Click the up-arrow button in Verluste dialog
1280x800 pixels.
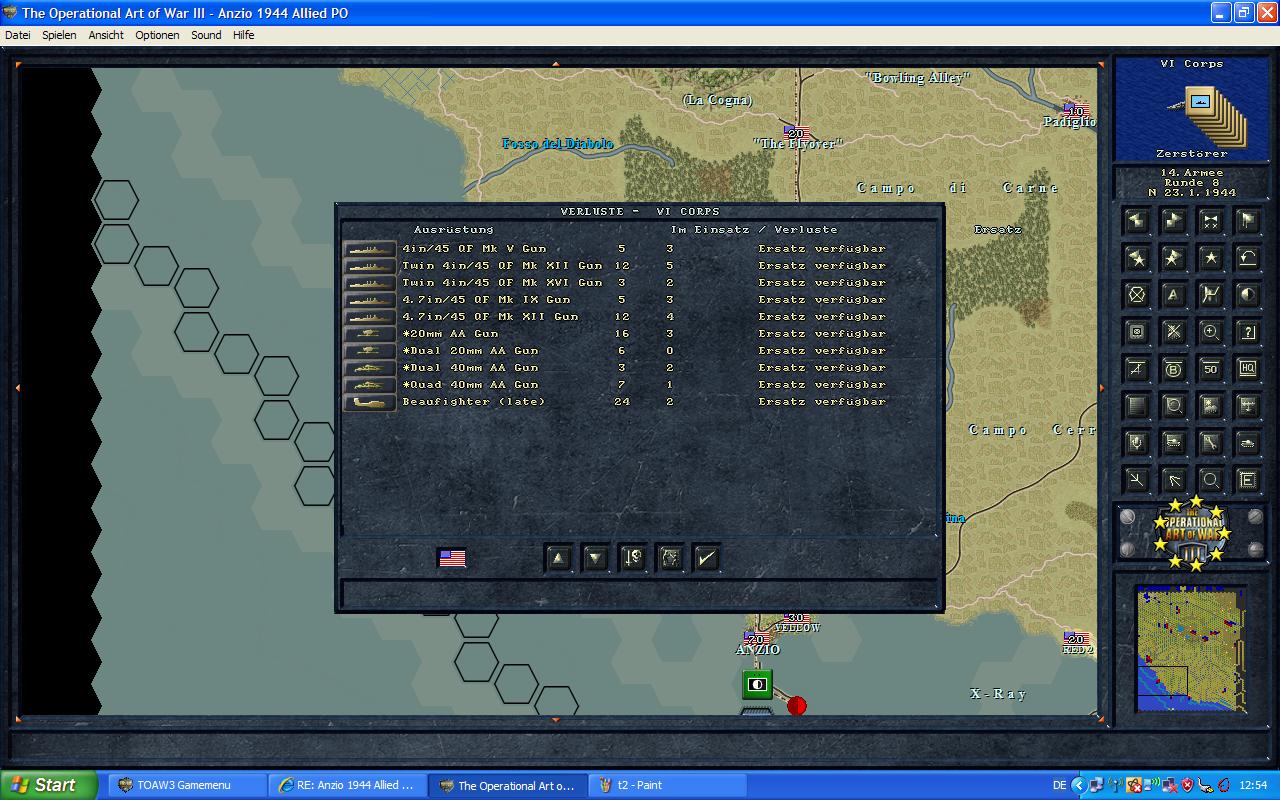559,558
